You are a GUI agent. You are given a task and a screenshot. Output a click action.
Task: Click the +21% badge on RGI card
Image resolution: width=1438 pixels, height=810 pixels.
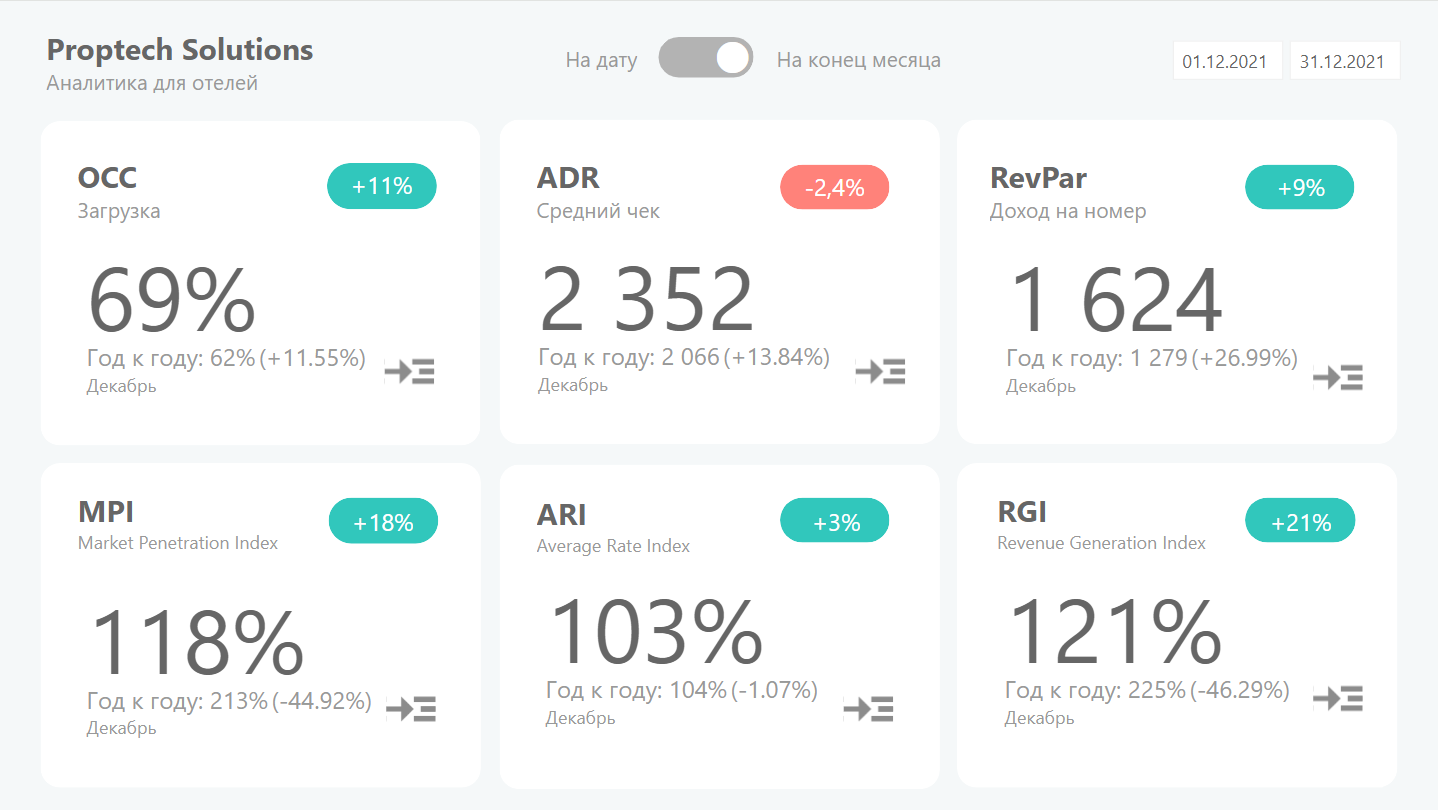point(1300,521)
